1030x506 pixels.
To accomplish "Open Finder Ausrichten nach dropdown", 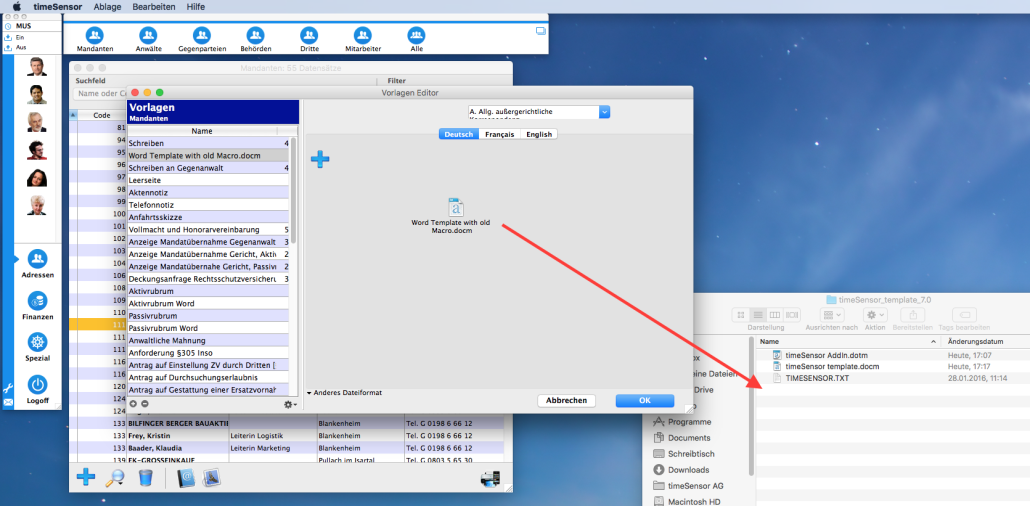I will 832,315.
